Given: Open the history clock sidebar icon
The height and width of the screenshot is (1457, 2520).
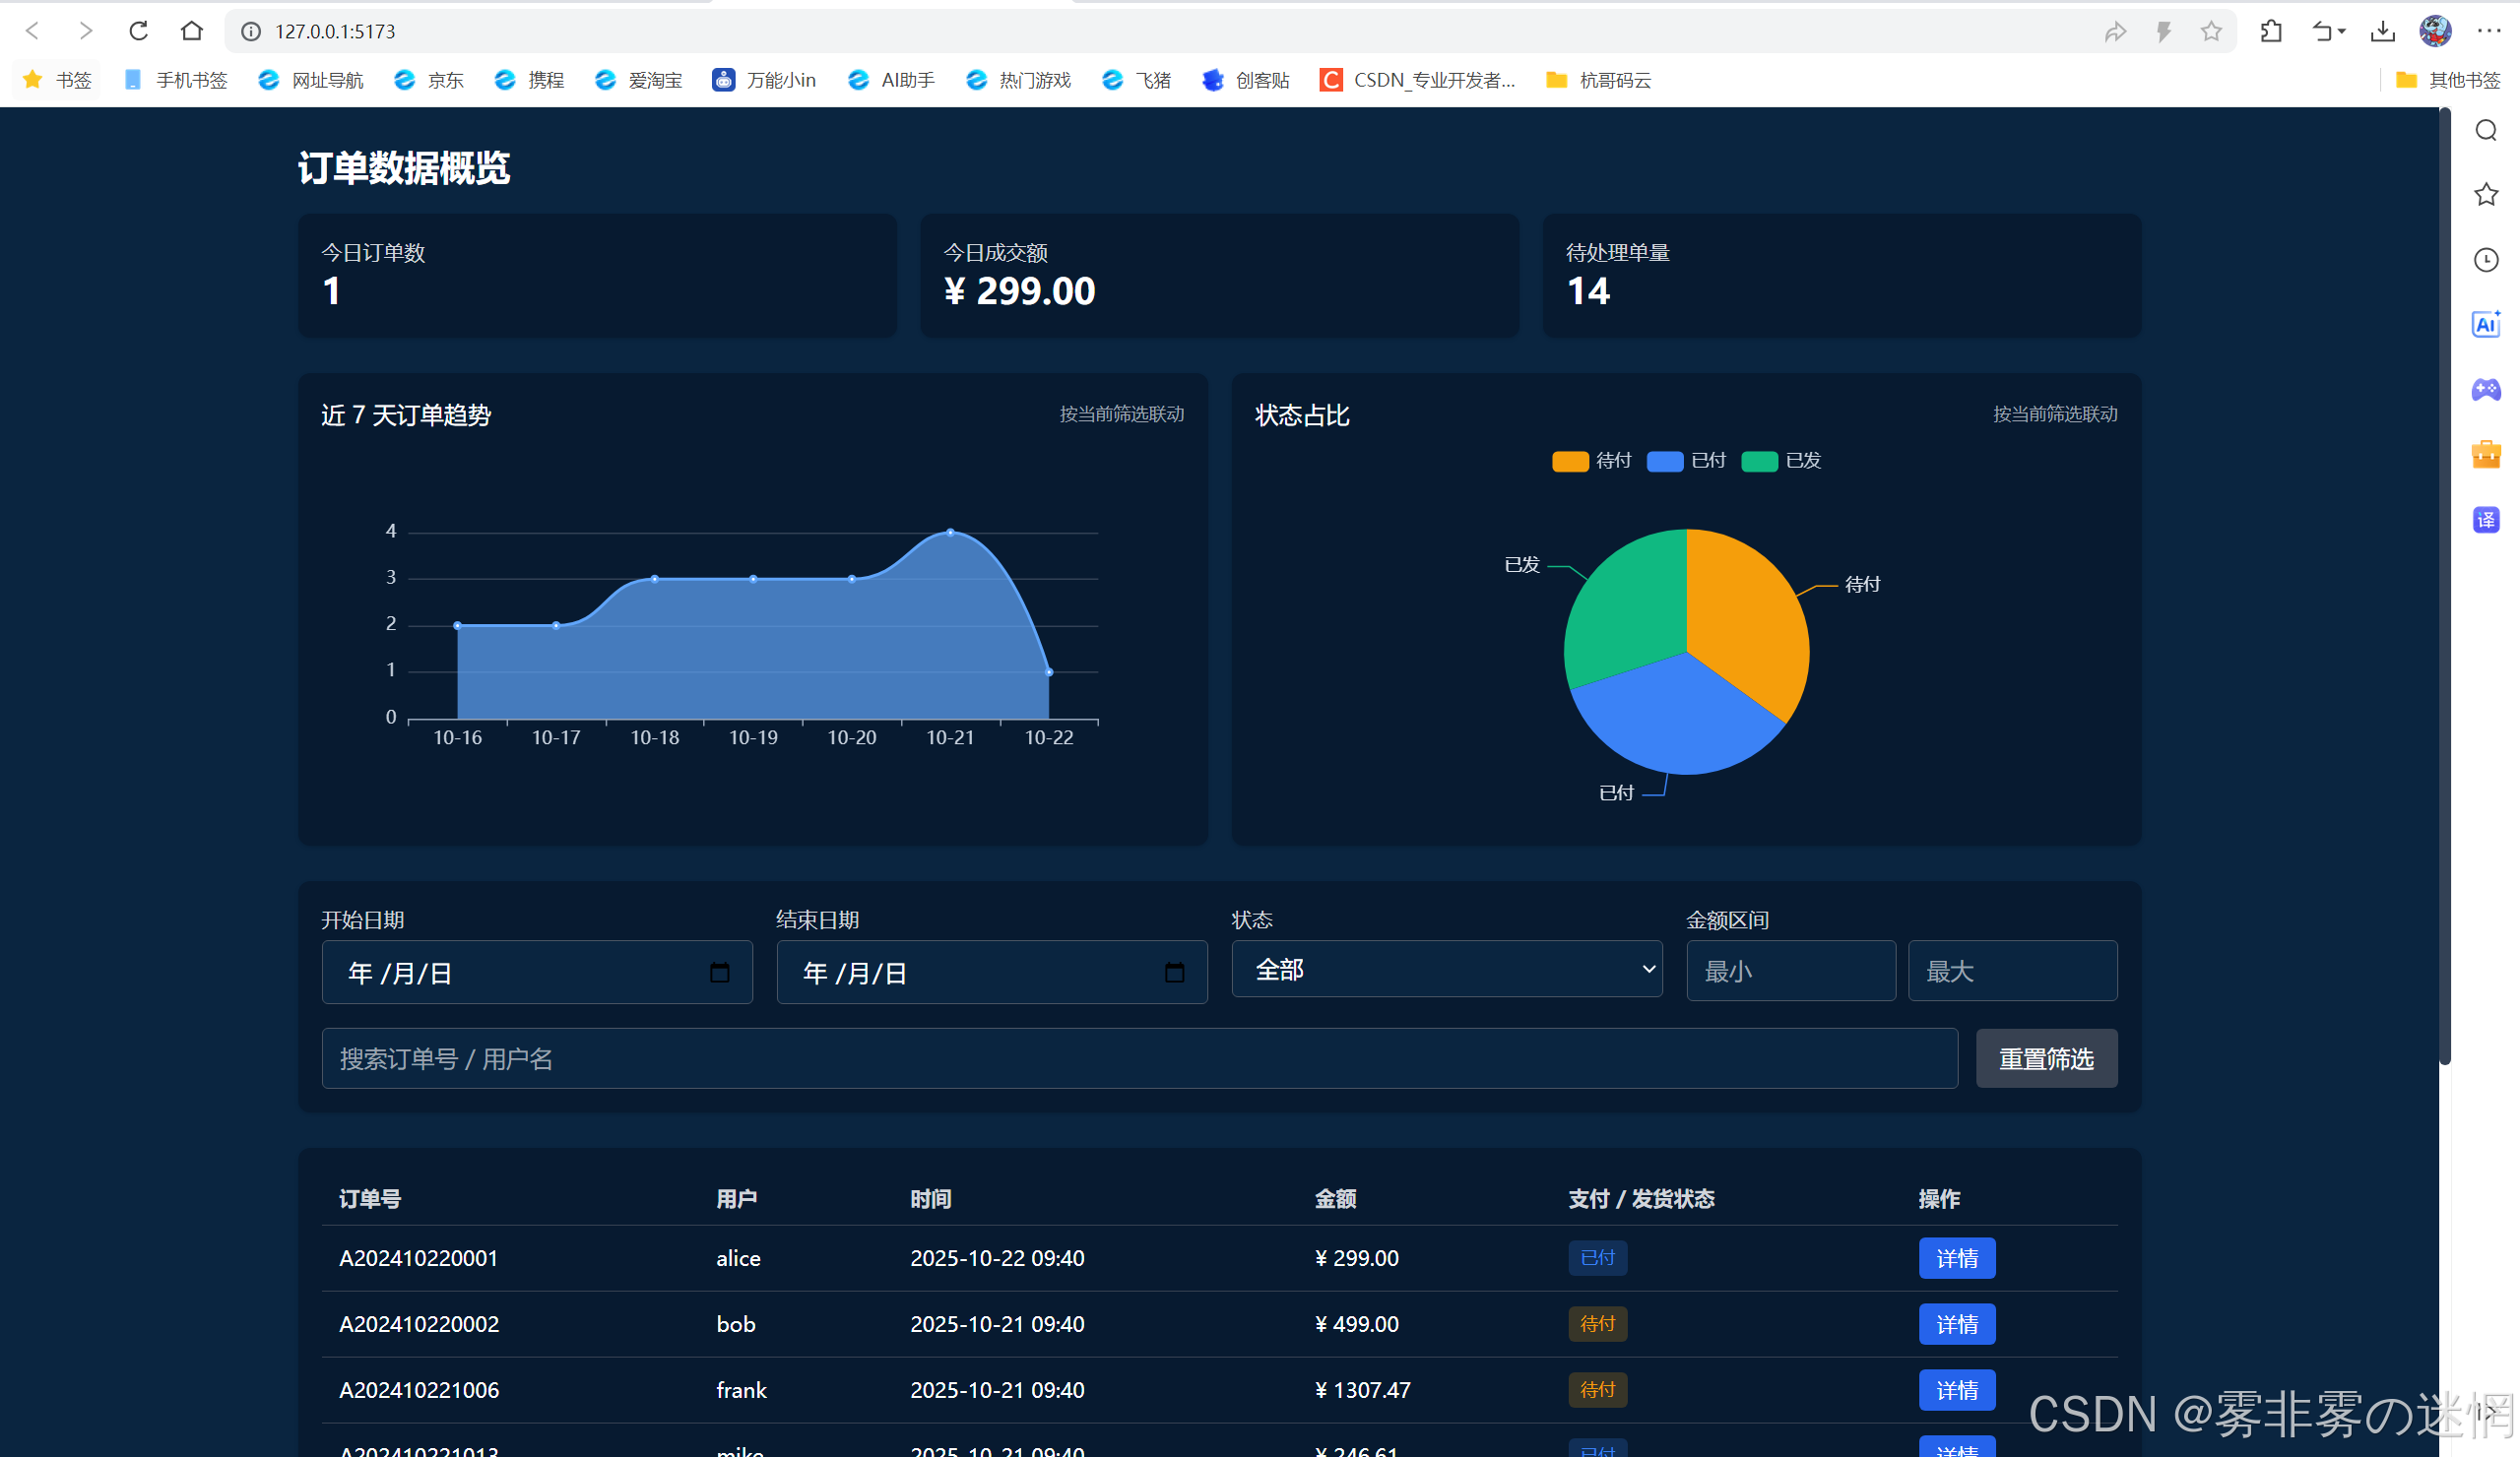Looking at the screenshot, I should (2485, 260).
